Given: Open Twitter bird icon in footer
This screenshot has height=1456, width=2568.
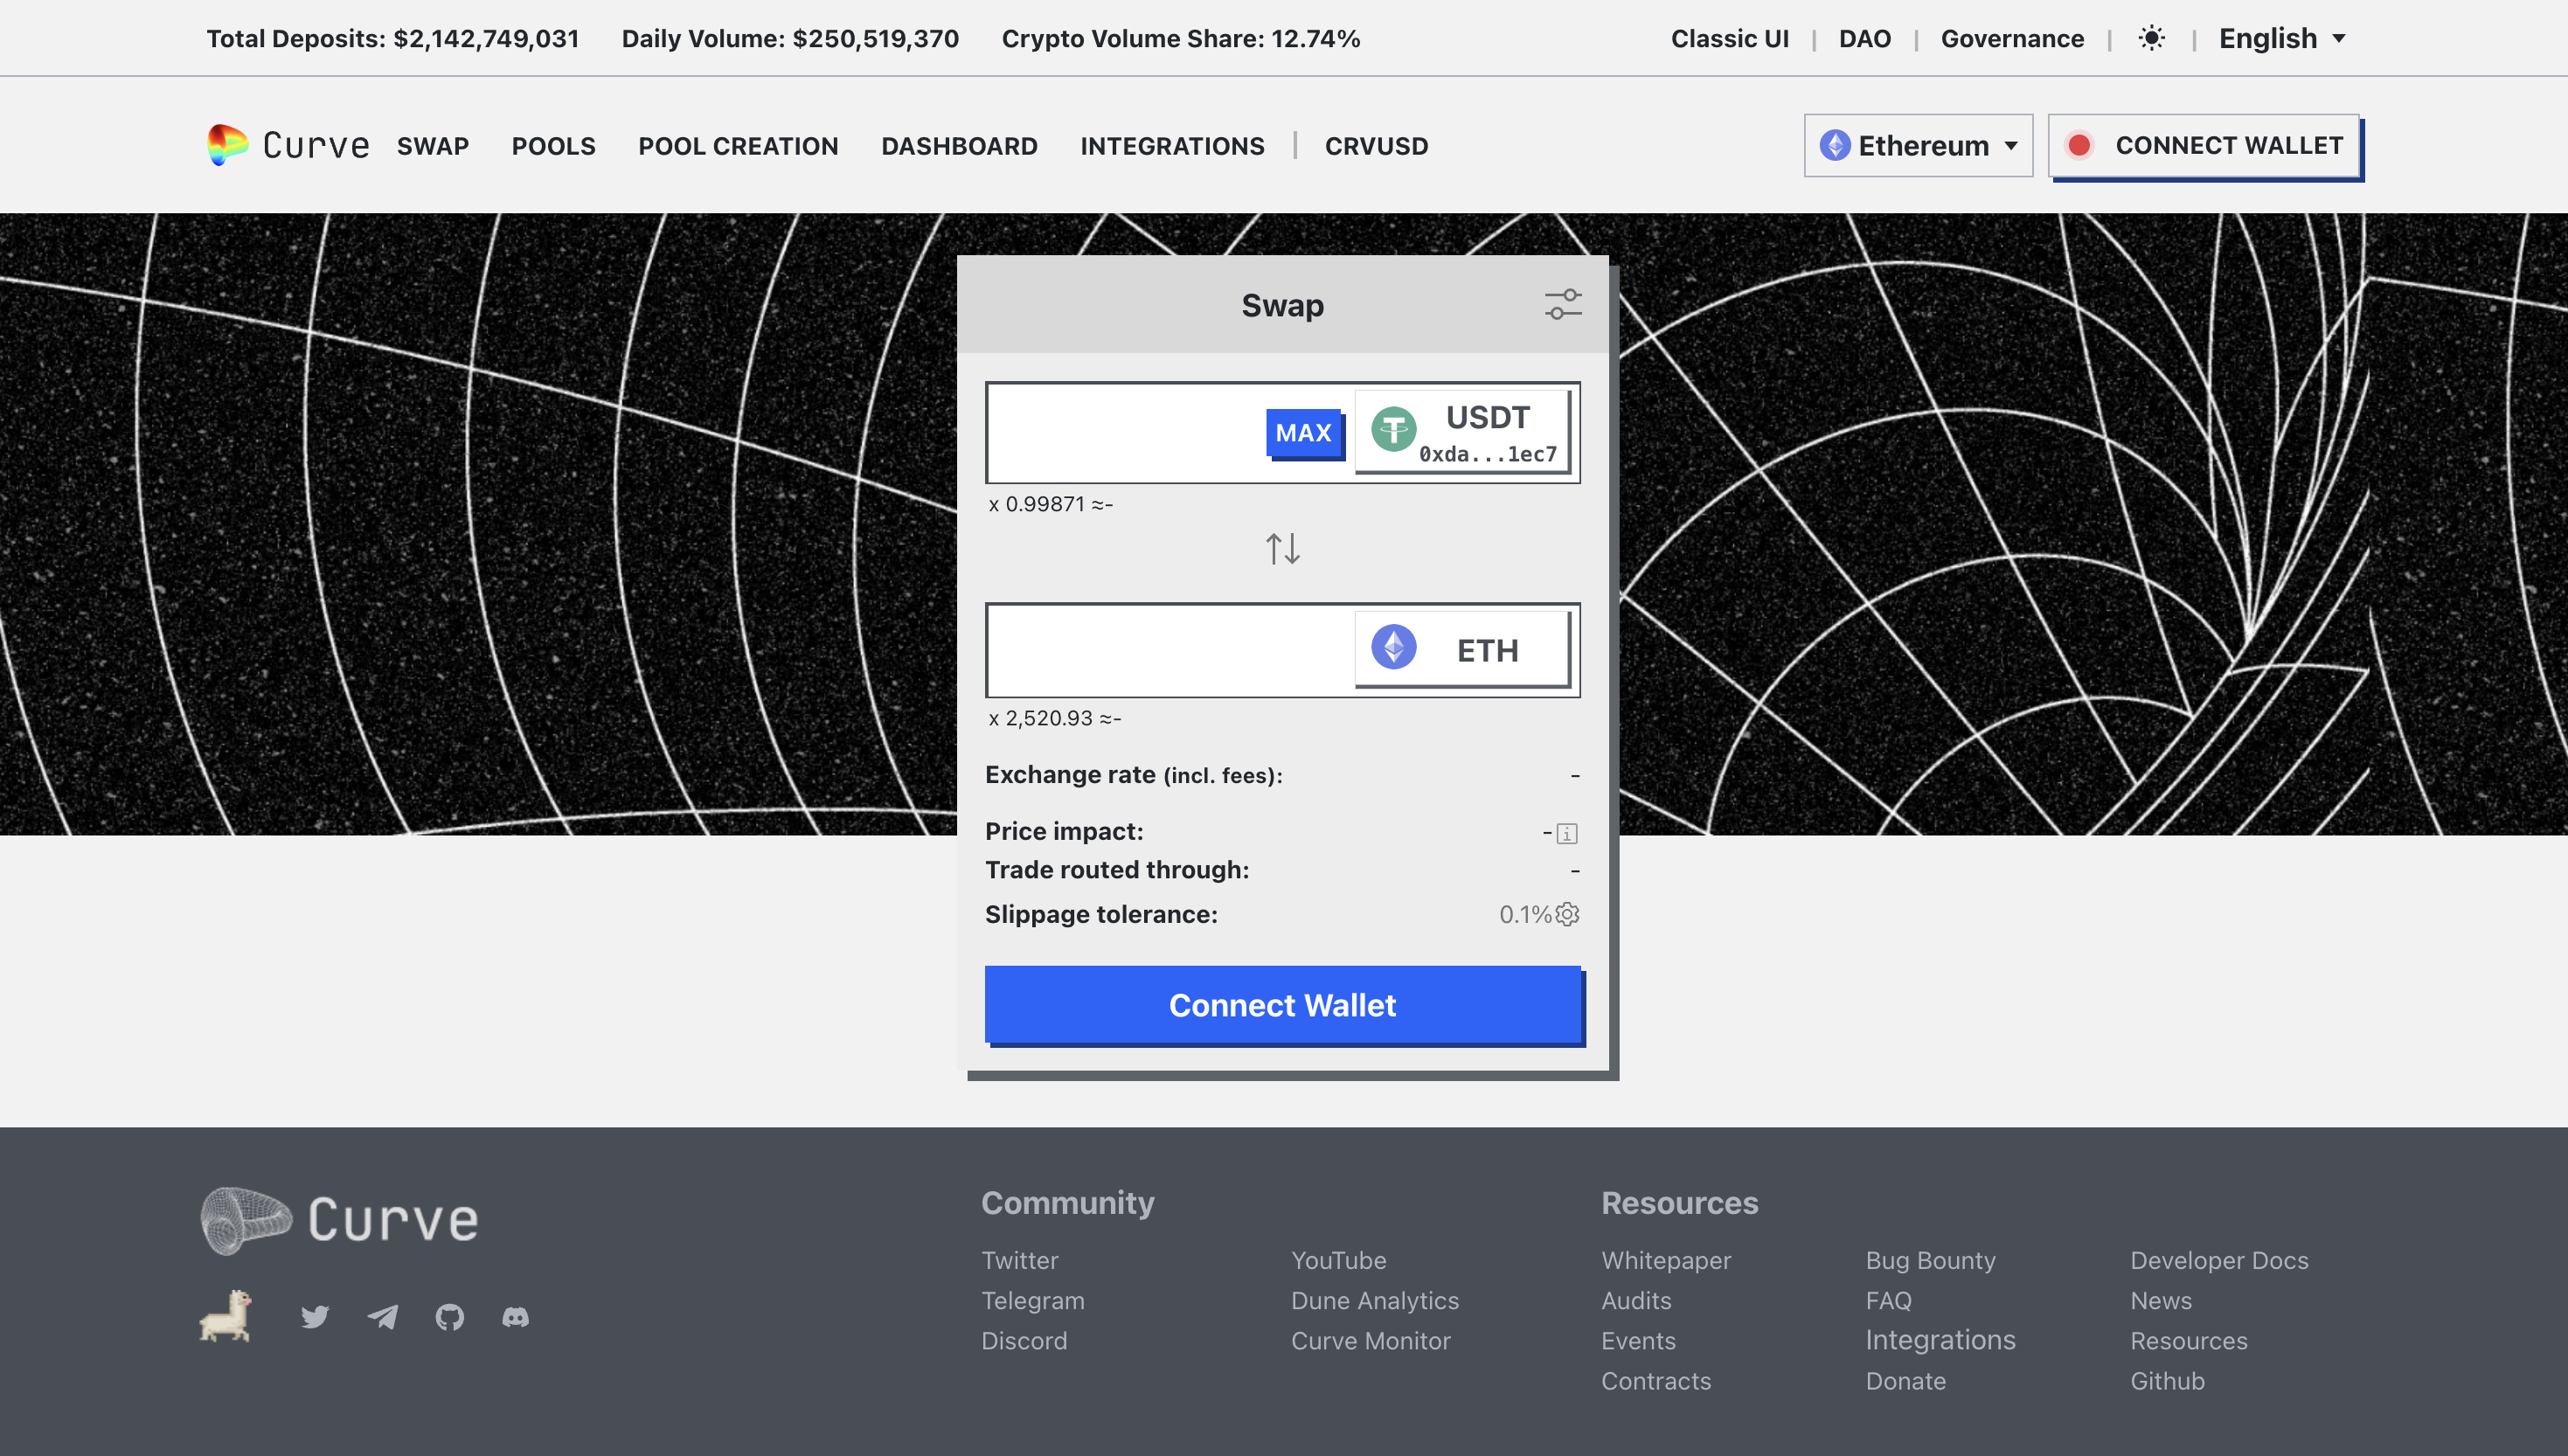Looking at the screenshot, I should [x=315, y=1317].
